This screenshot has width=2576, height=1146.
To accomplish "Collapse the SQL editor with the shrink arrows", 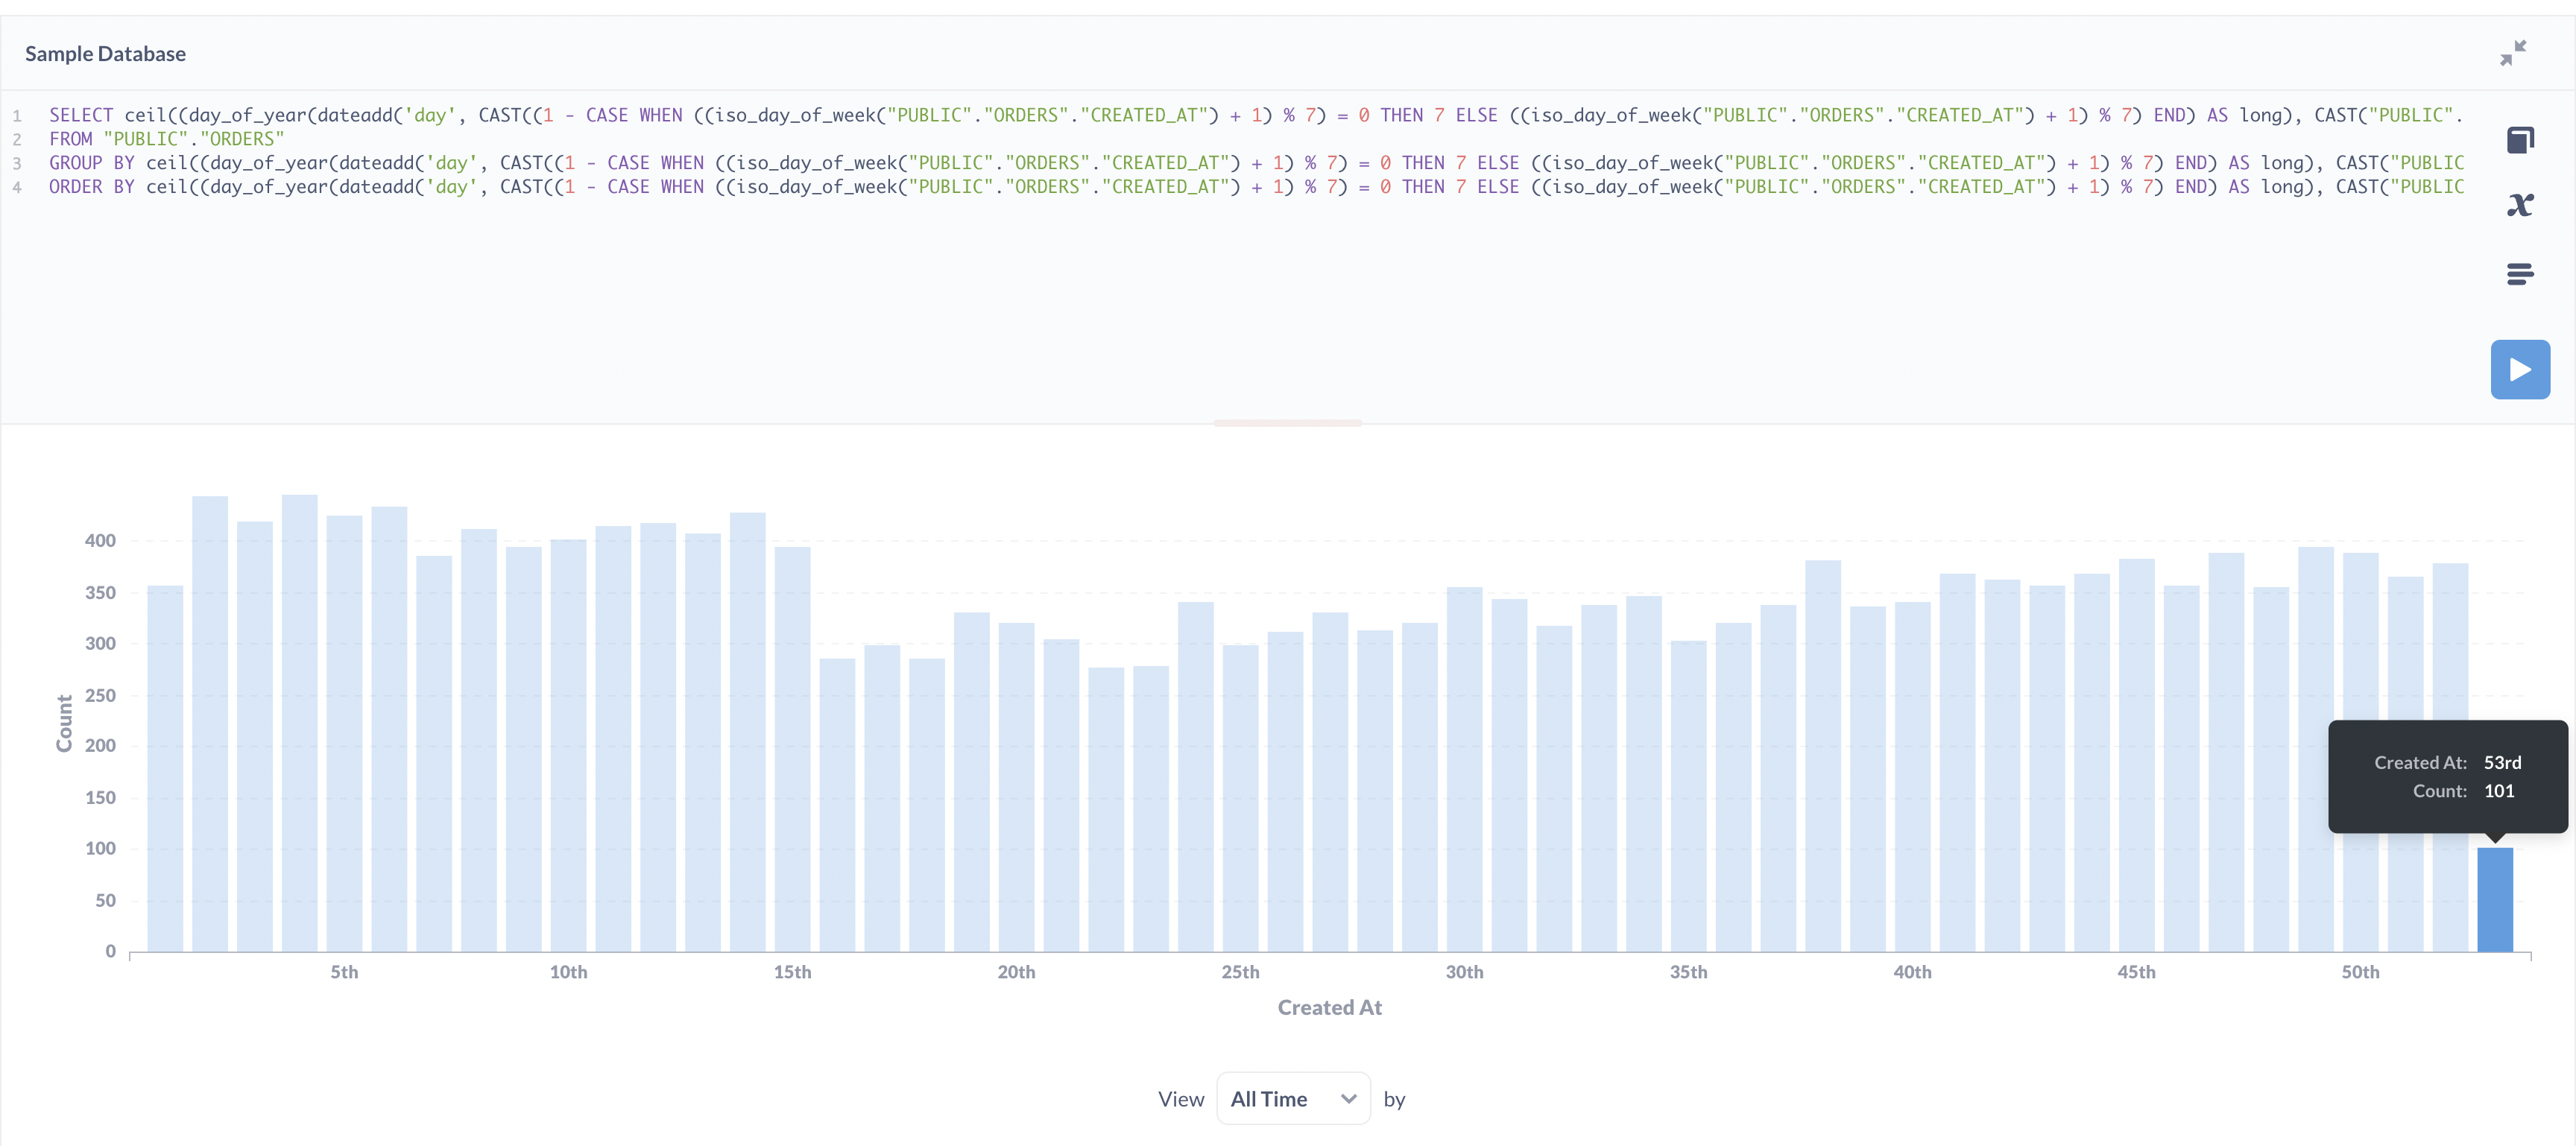I will click(x=2514, y=52).
